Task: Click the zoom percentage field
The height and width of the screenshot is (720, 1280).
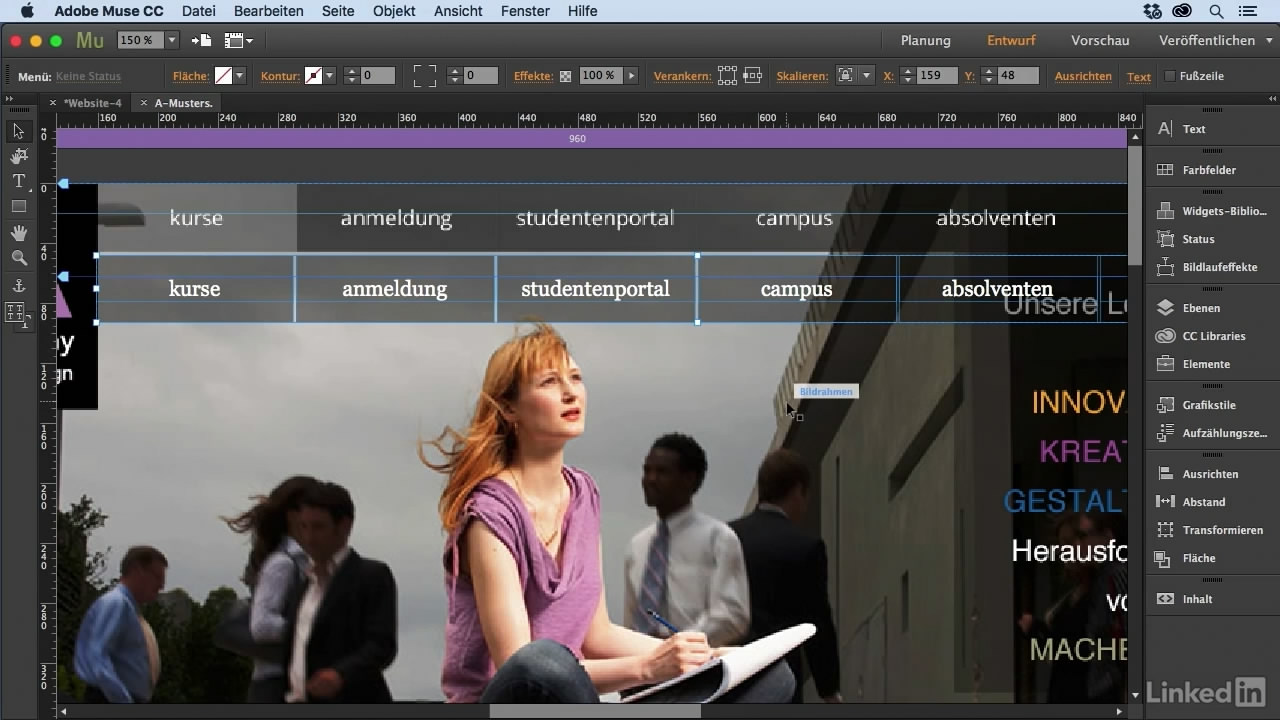Action: click(139, 41)
